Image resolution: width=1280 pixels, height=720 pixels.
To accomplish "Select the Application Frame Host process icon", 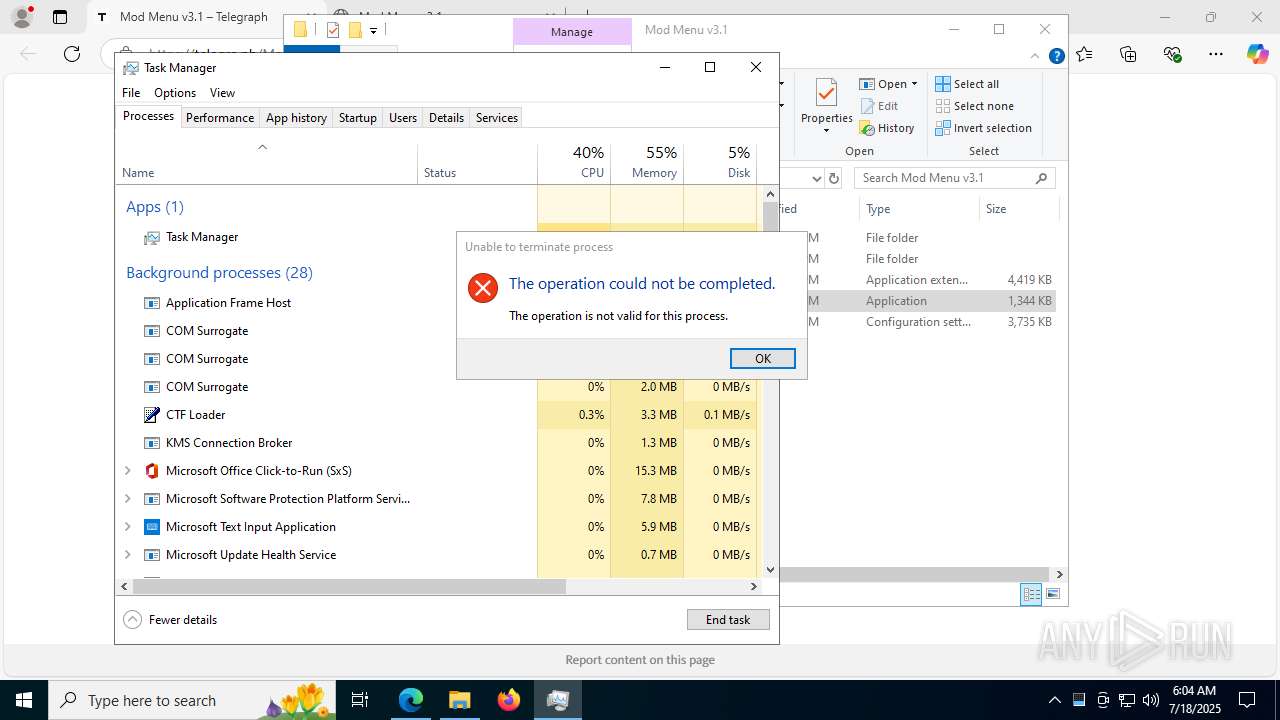I will coord(152,303).
